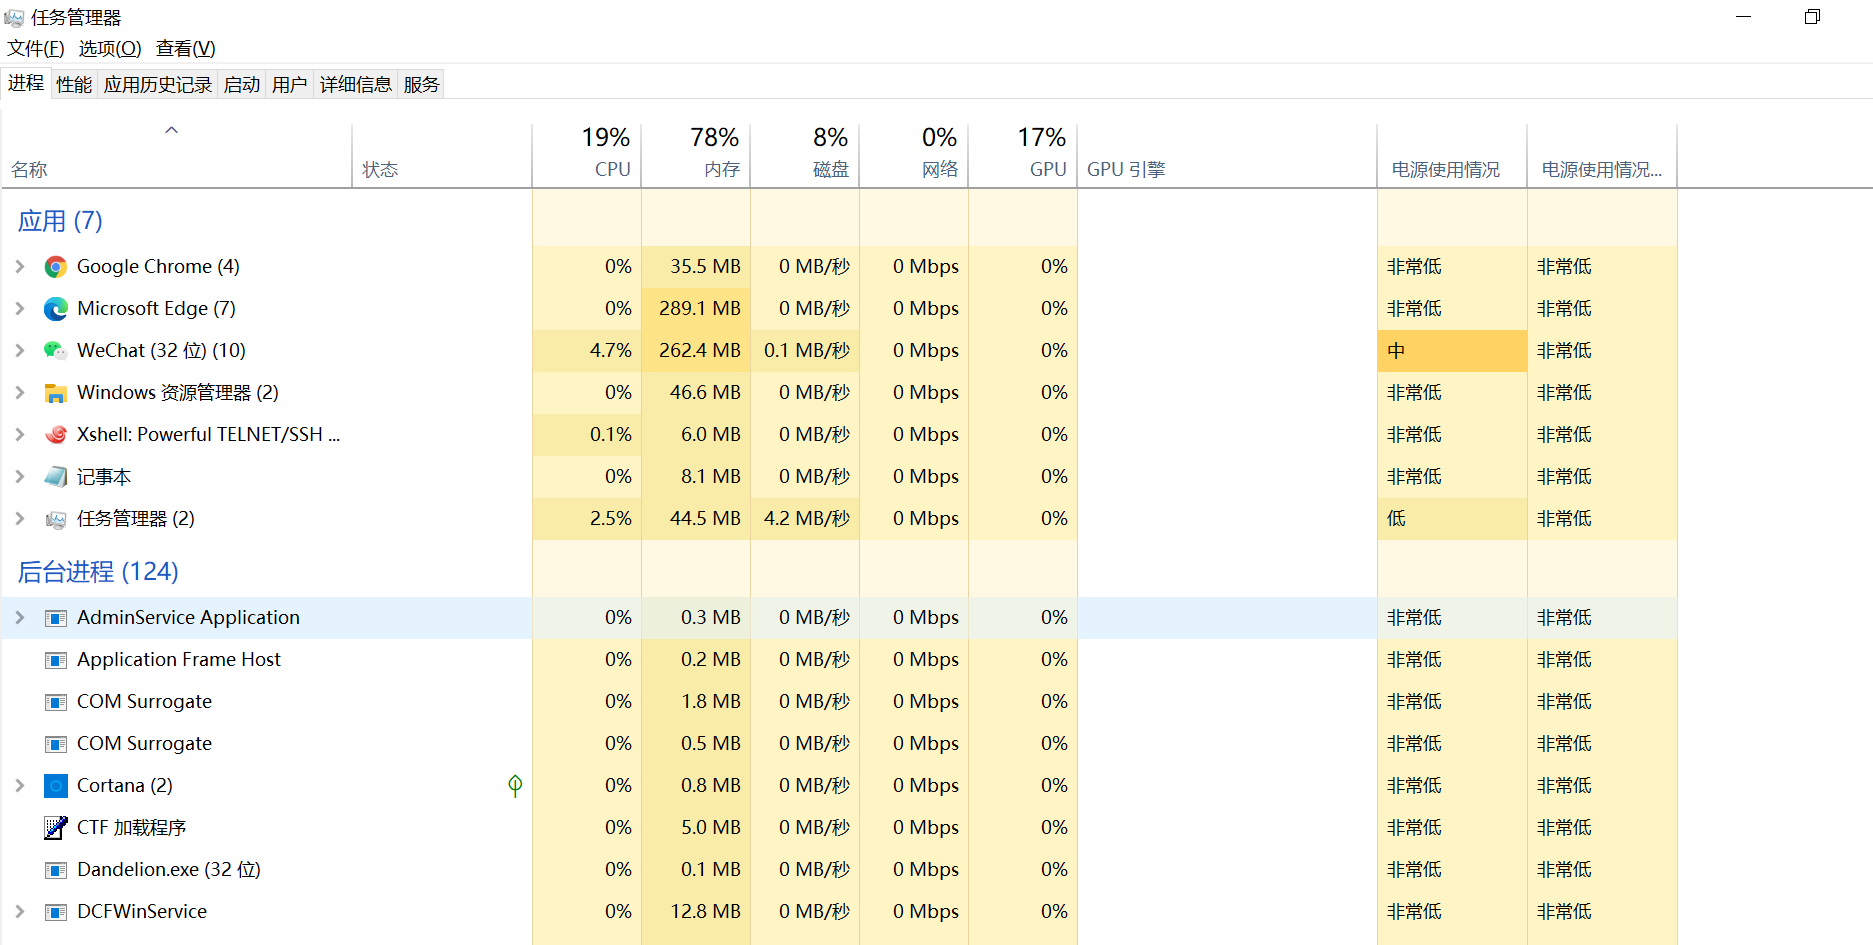Open the 查看(V) menu
The height and width of the screenshot is (945, 1873).
[186, 49]
